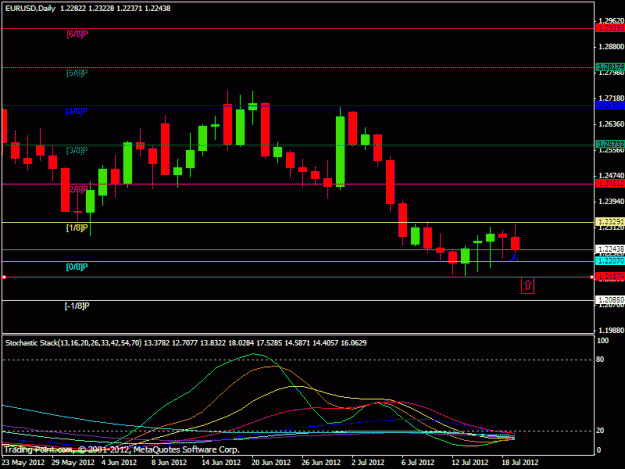Select the rightmost red candle on the chart
The image size is (625, 469).
[515, 243]
